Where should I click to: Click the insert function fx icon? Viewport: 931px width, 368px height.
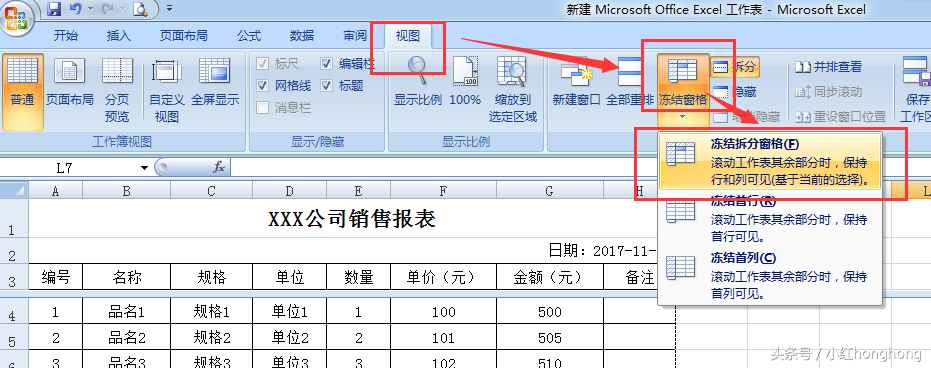(219, 168)
